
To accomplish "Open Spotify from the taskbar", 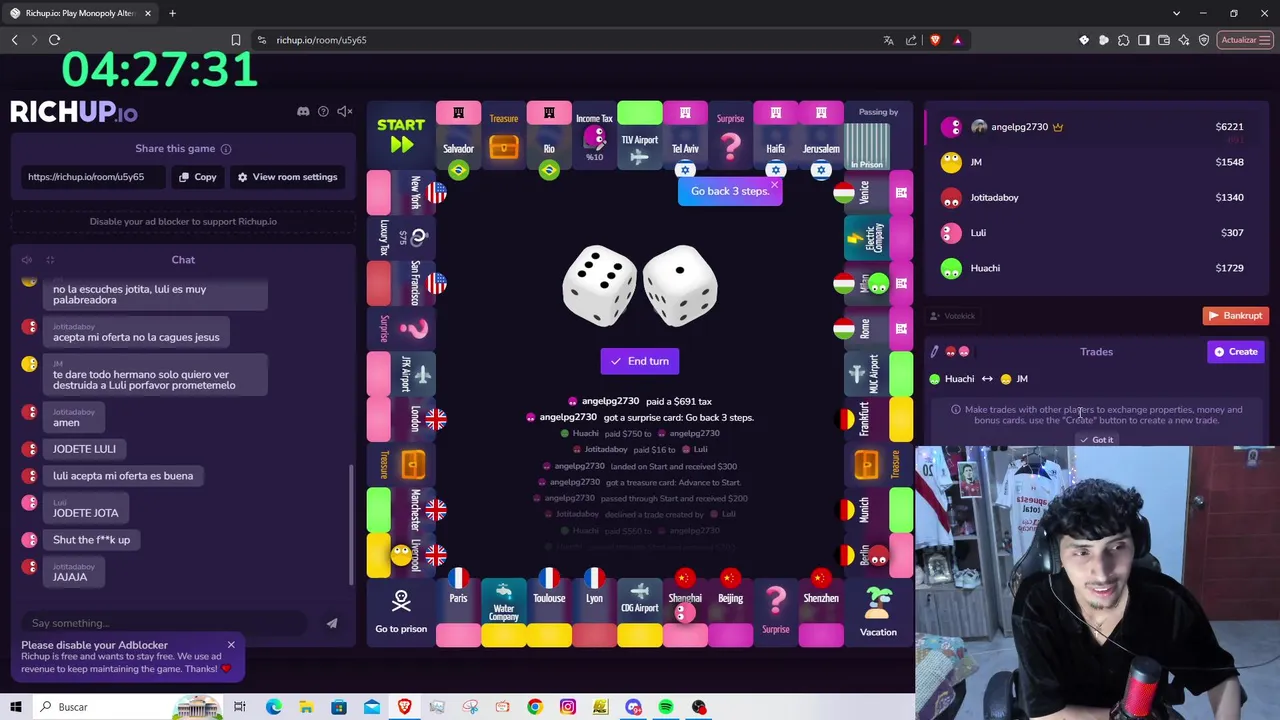I will tap(666, 707).
